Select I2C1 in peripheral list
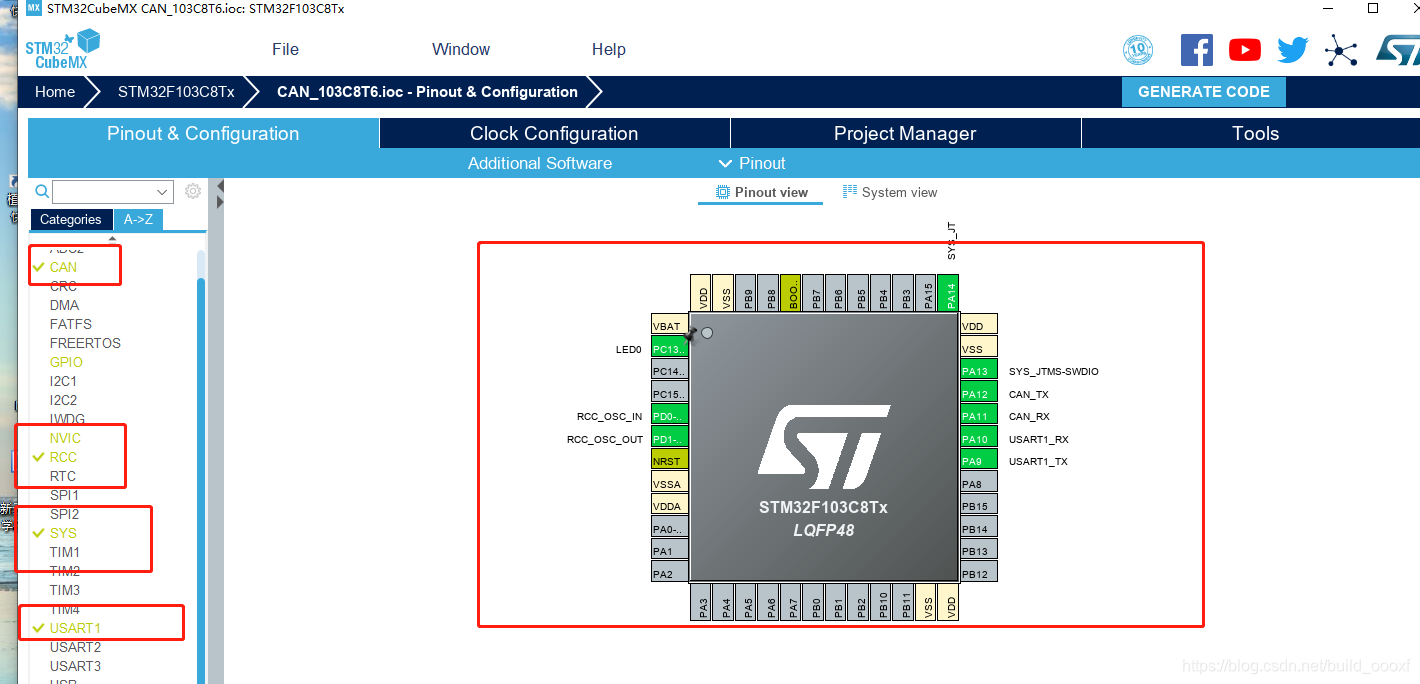 click(63, 381)
